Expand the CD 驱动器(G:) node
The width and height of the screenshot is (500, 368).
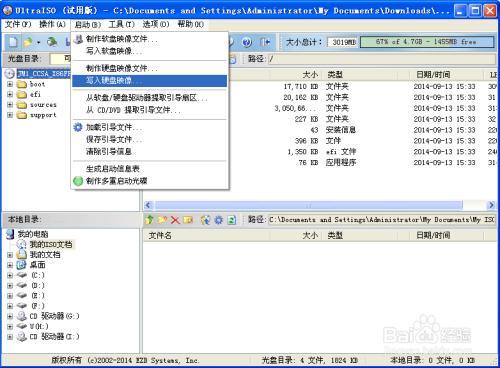(x=10, y=316)
